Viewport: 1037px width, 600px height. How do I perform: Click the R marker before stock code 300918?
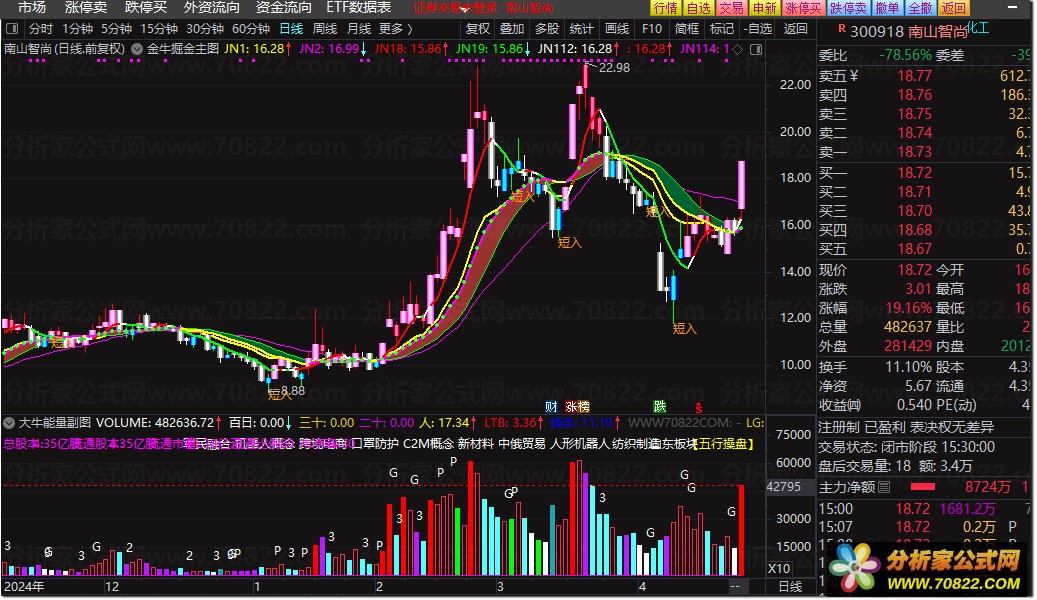click(841, 28)
